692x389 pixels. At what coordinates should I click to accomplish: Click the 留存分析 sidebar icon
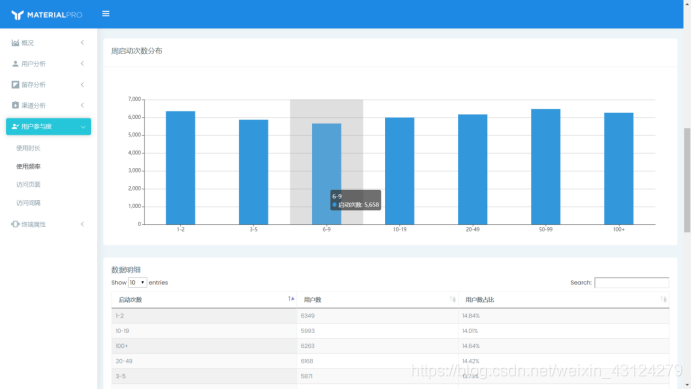(15, 84)
